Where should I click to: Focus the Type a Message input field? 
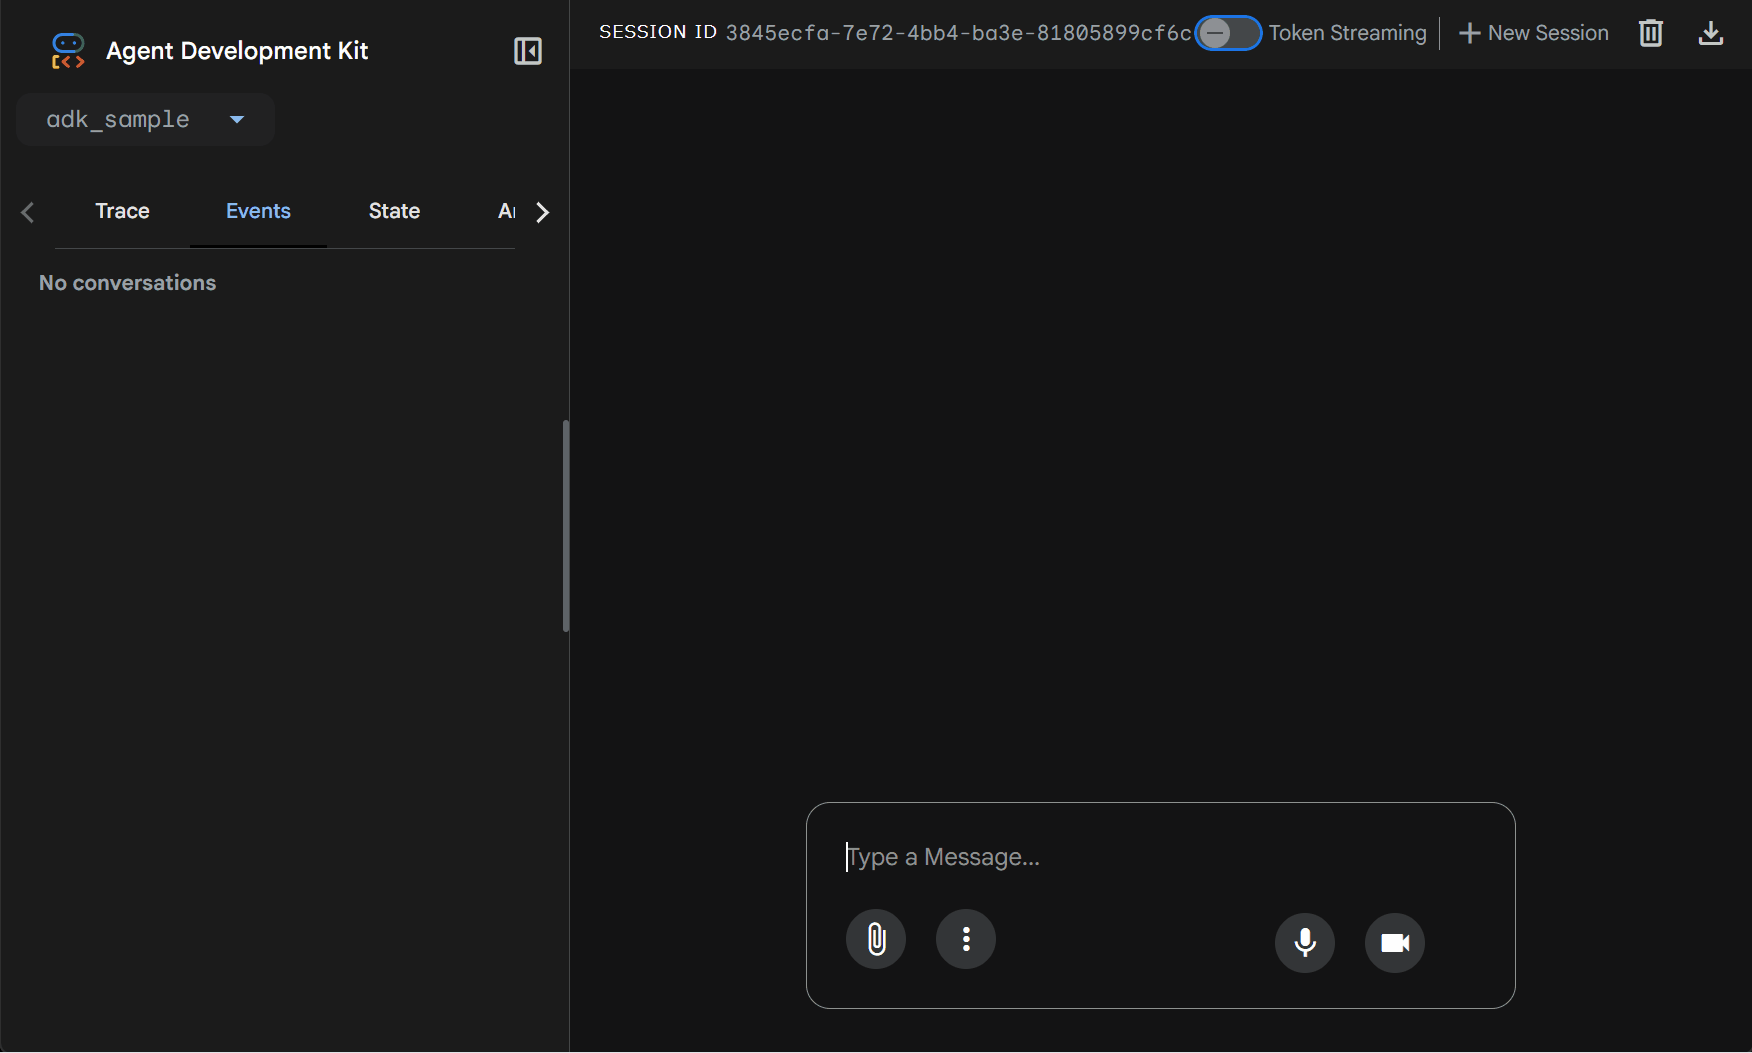pyautogui.click(x=1160, y=857)
